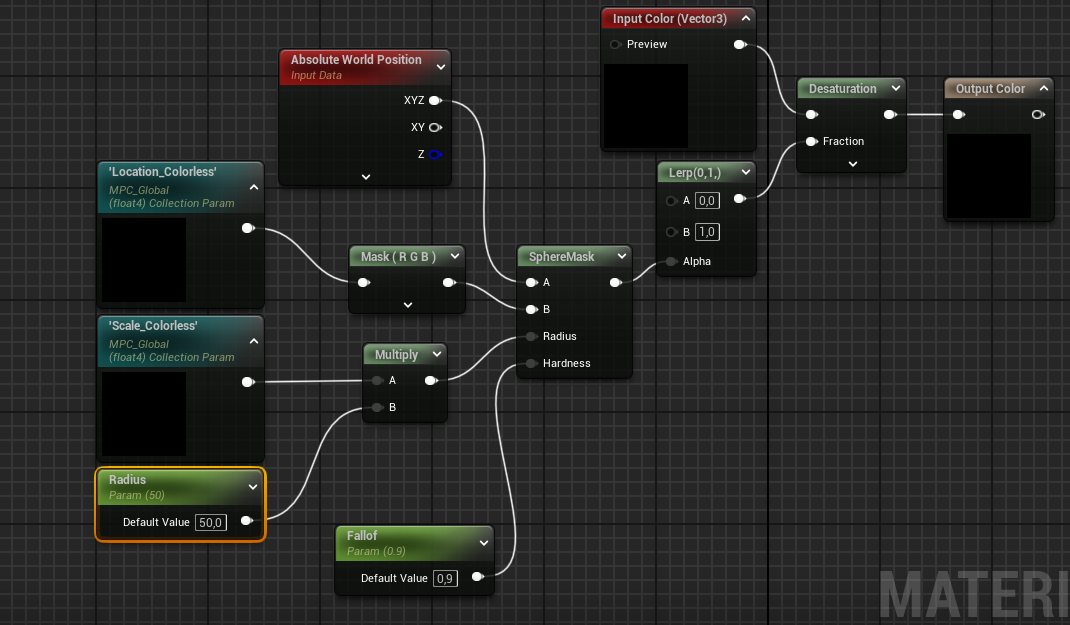This screenshot has width=1070, height=625.
Task: Toggle the Preview pin on Input Color node
Action: tap(616, 44)
